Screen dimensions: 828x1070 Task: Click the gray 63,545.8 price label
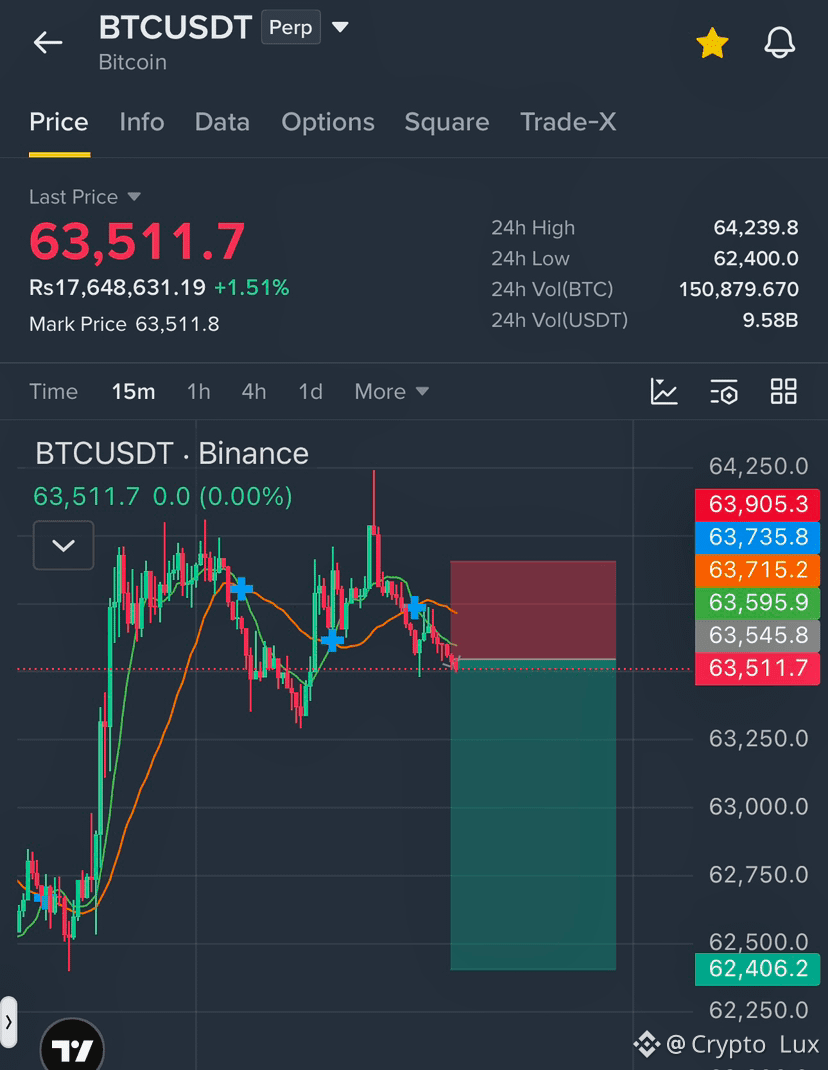point(758,635)
